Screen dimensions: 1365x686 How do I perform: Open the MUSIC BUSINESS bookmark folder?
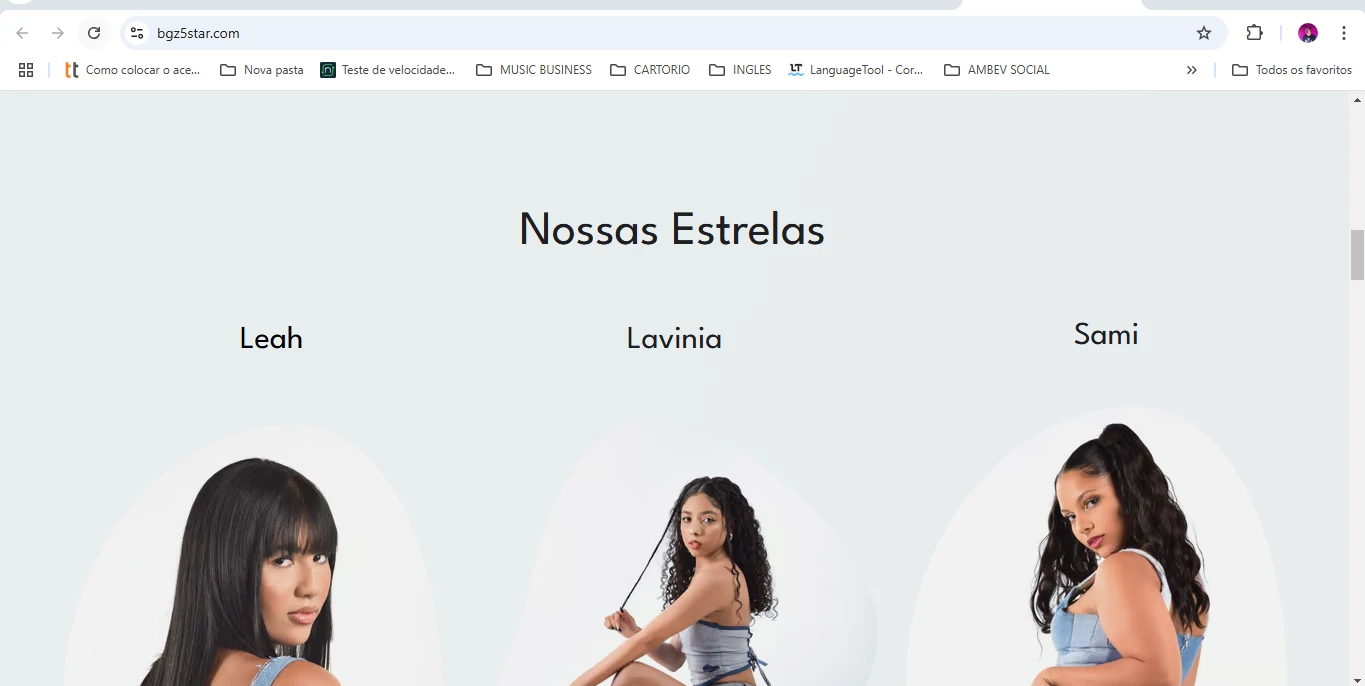534,70
